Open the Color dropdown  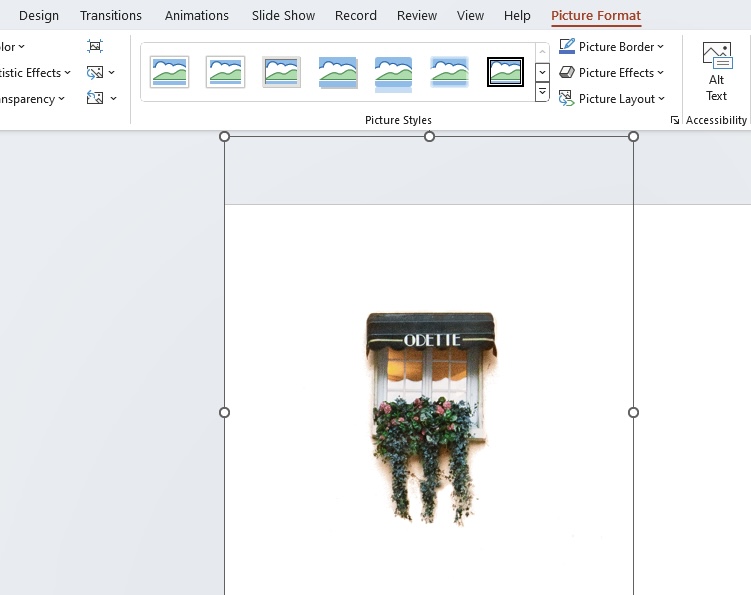[x=12, y=47]
